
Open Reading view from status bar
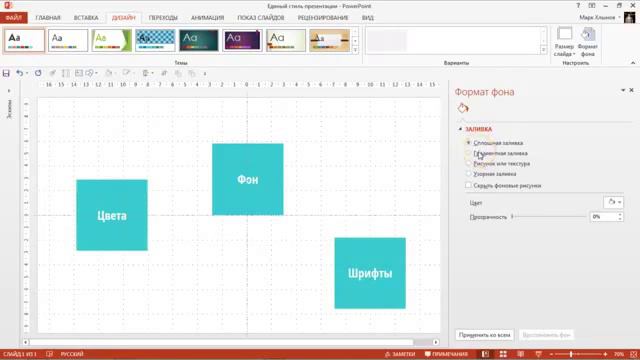(x=521, y=354)
